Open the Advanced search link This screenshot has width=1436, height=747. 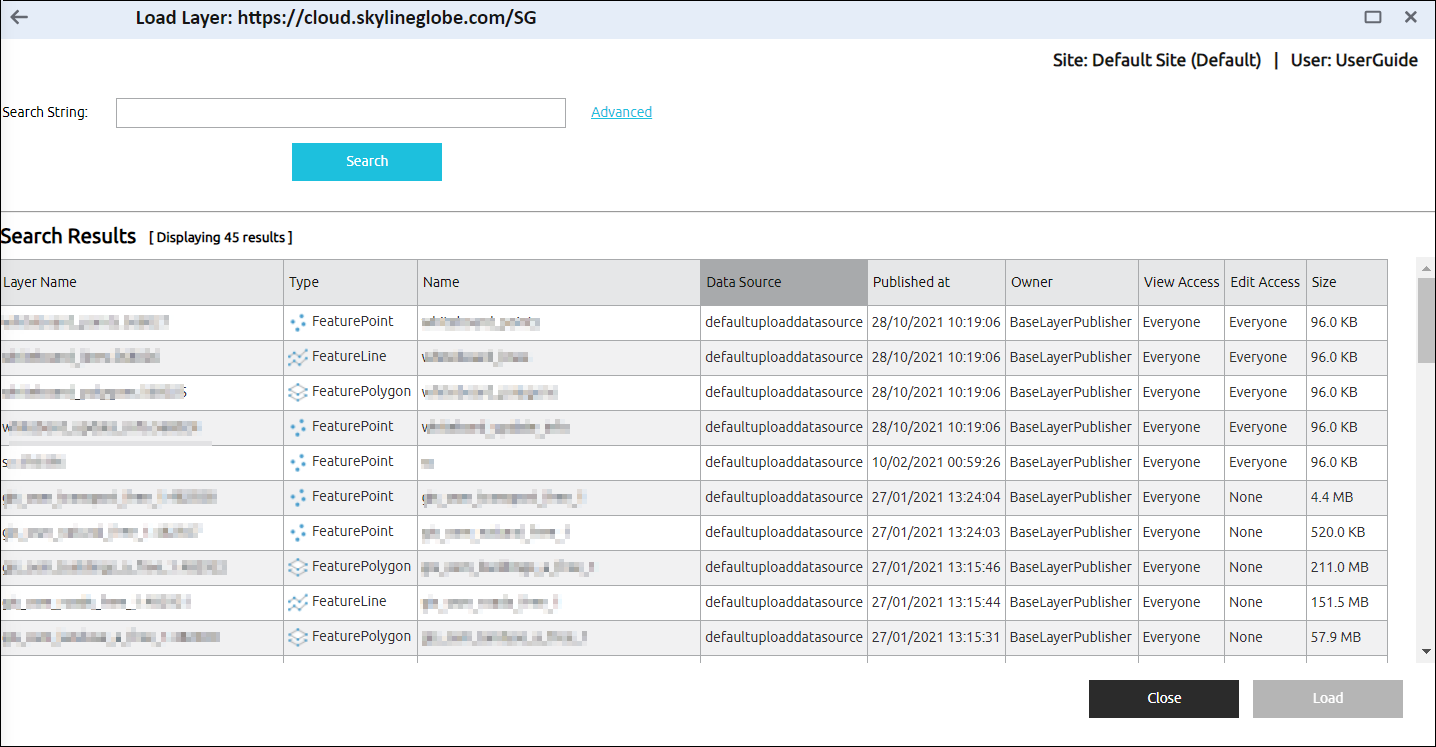tap(621, 112)
